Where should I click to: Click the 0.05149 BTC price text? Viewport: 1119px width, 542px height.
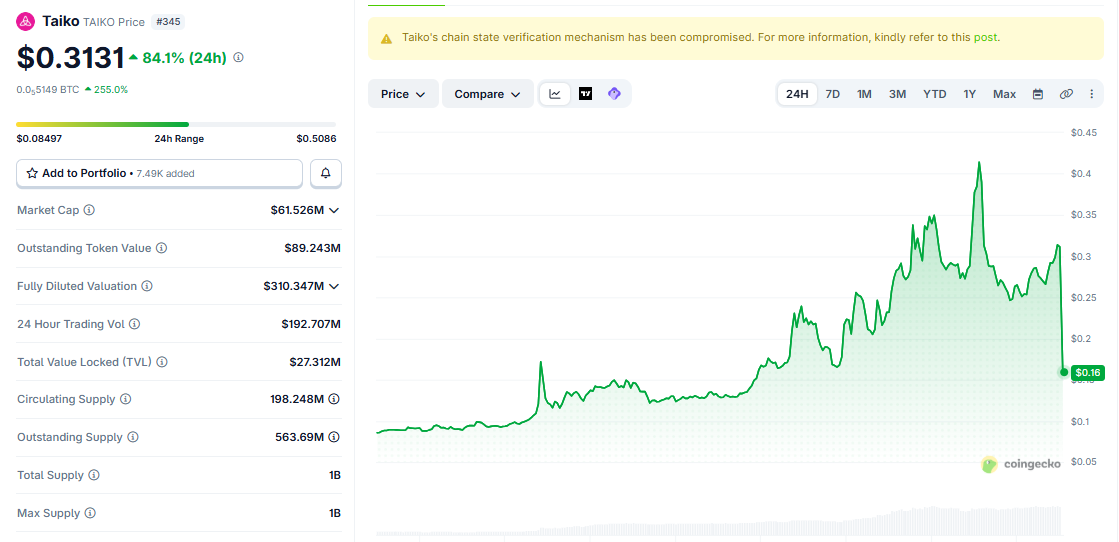(x=47, y=90)
